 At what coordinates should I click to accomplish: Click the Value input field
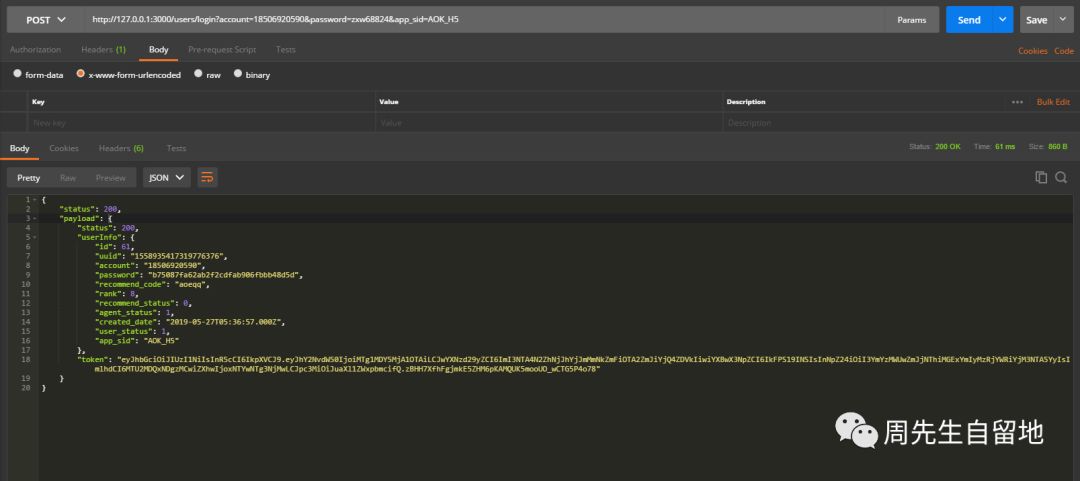click(x=548, y=123)
